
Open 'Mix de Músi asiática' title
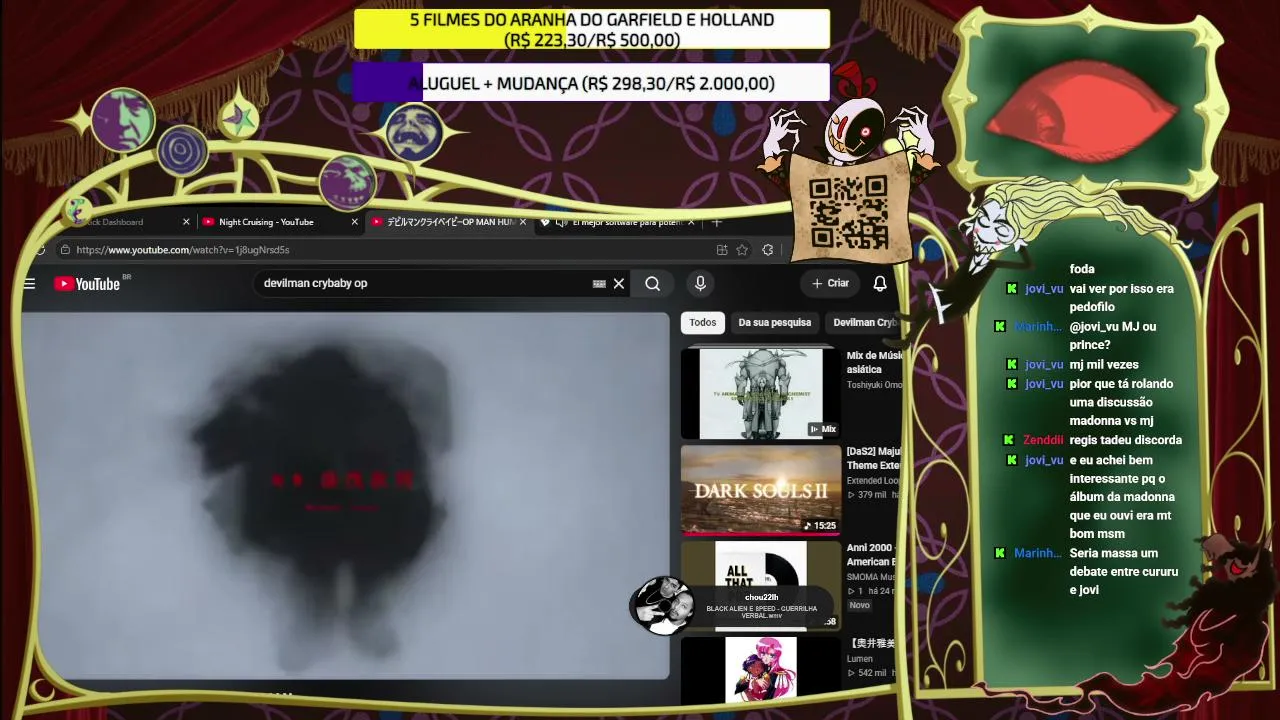[x=874, y=362]
